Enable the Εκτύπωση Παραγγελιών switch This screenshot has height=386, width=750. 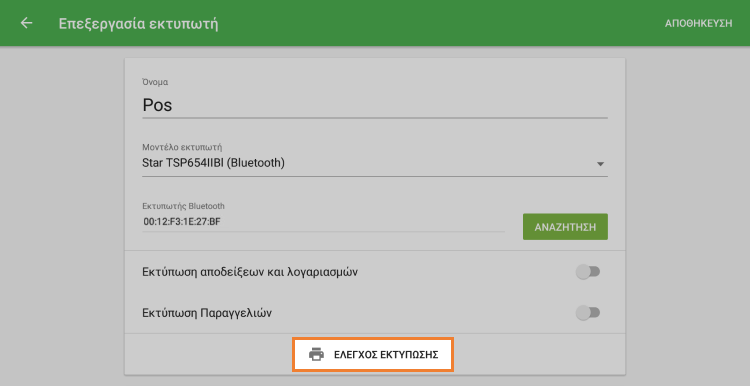pos(588,313)
